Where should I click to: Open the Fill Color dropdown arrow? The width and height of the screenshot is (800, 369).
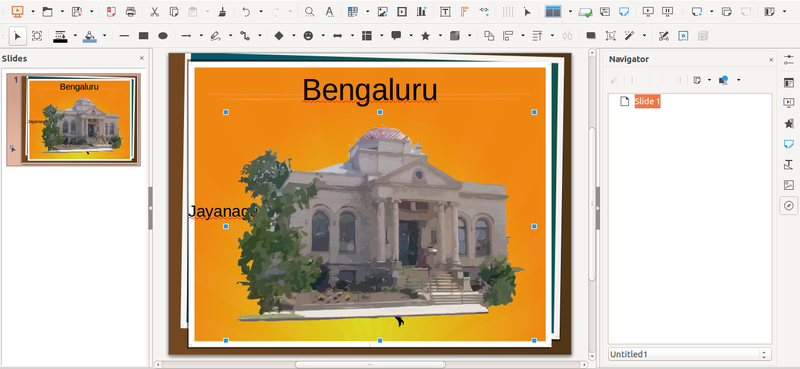click(105, 36)
